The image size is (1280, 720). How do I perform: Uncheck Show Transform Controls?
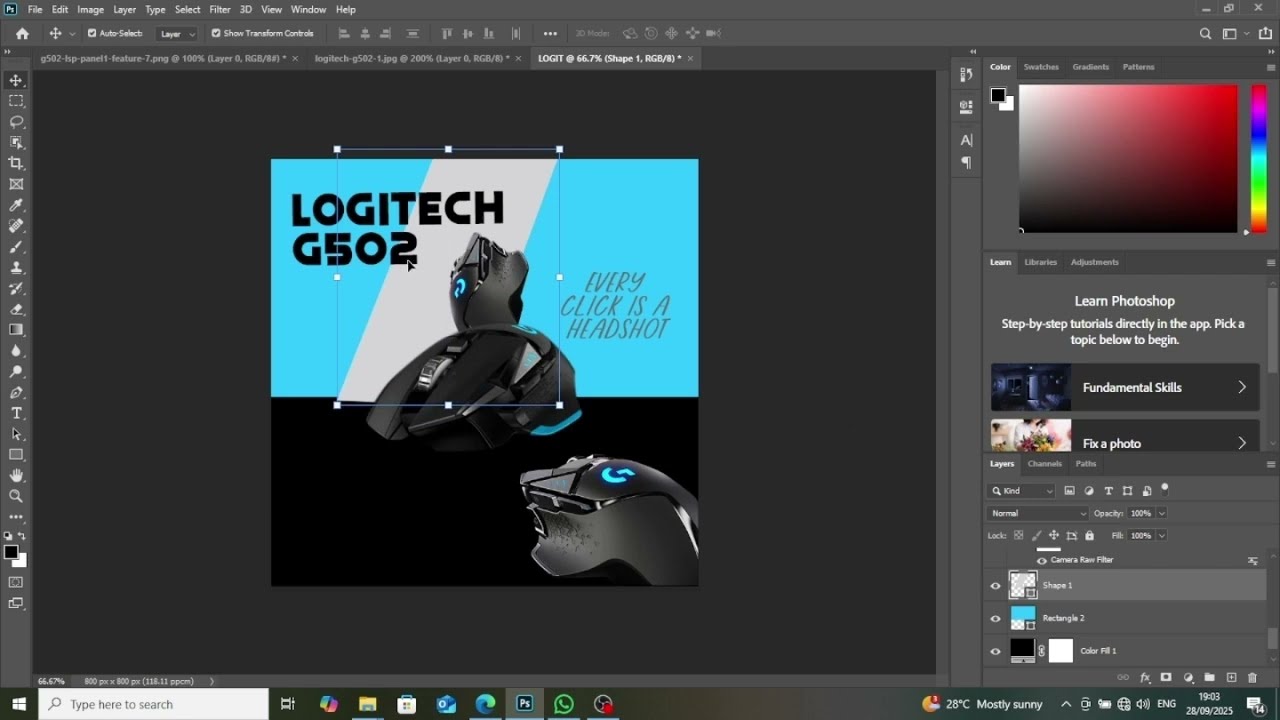coord(216,33)
